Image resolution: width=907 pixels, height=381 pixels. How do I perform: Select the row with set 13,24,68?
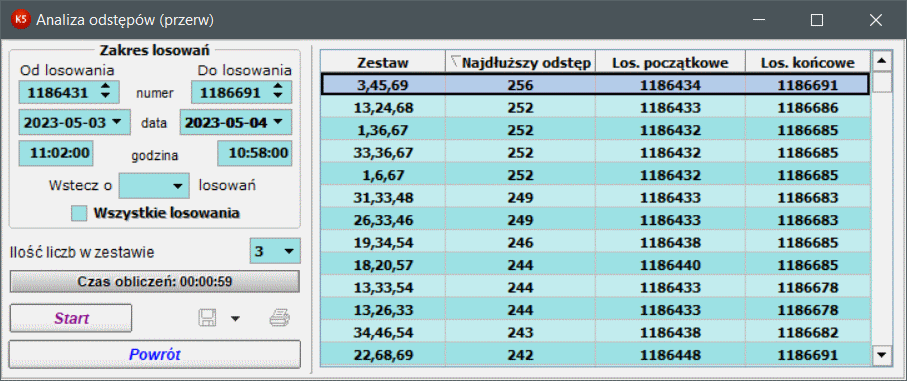[x=595, y=108]
